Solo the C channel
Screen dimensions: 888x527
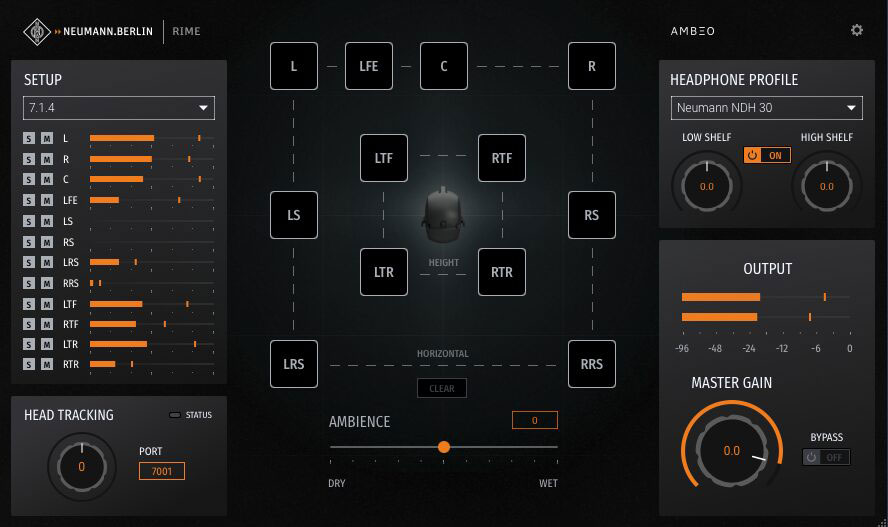29,179
